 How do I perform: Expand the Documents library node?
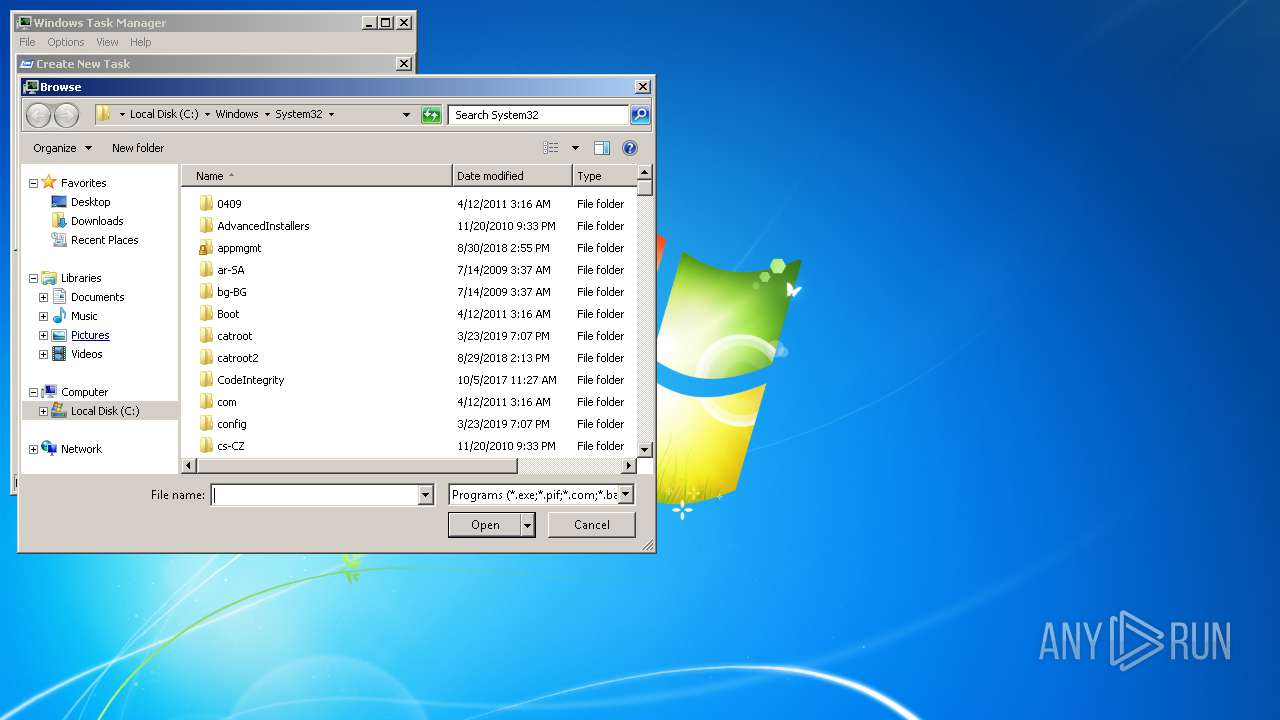pyautogui.click(x=43, y=297)
